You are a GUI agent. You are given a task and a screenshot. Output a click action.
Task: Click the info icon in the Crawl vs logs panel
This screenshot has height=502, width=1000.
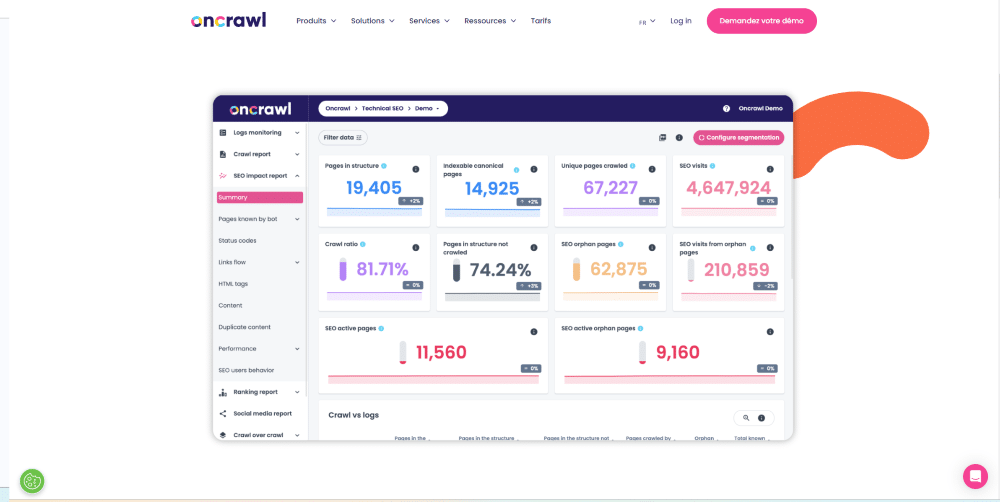click(x=761, y=418)
